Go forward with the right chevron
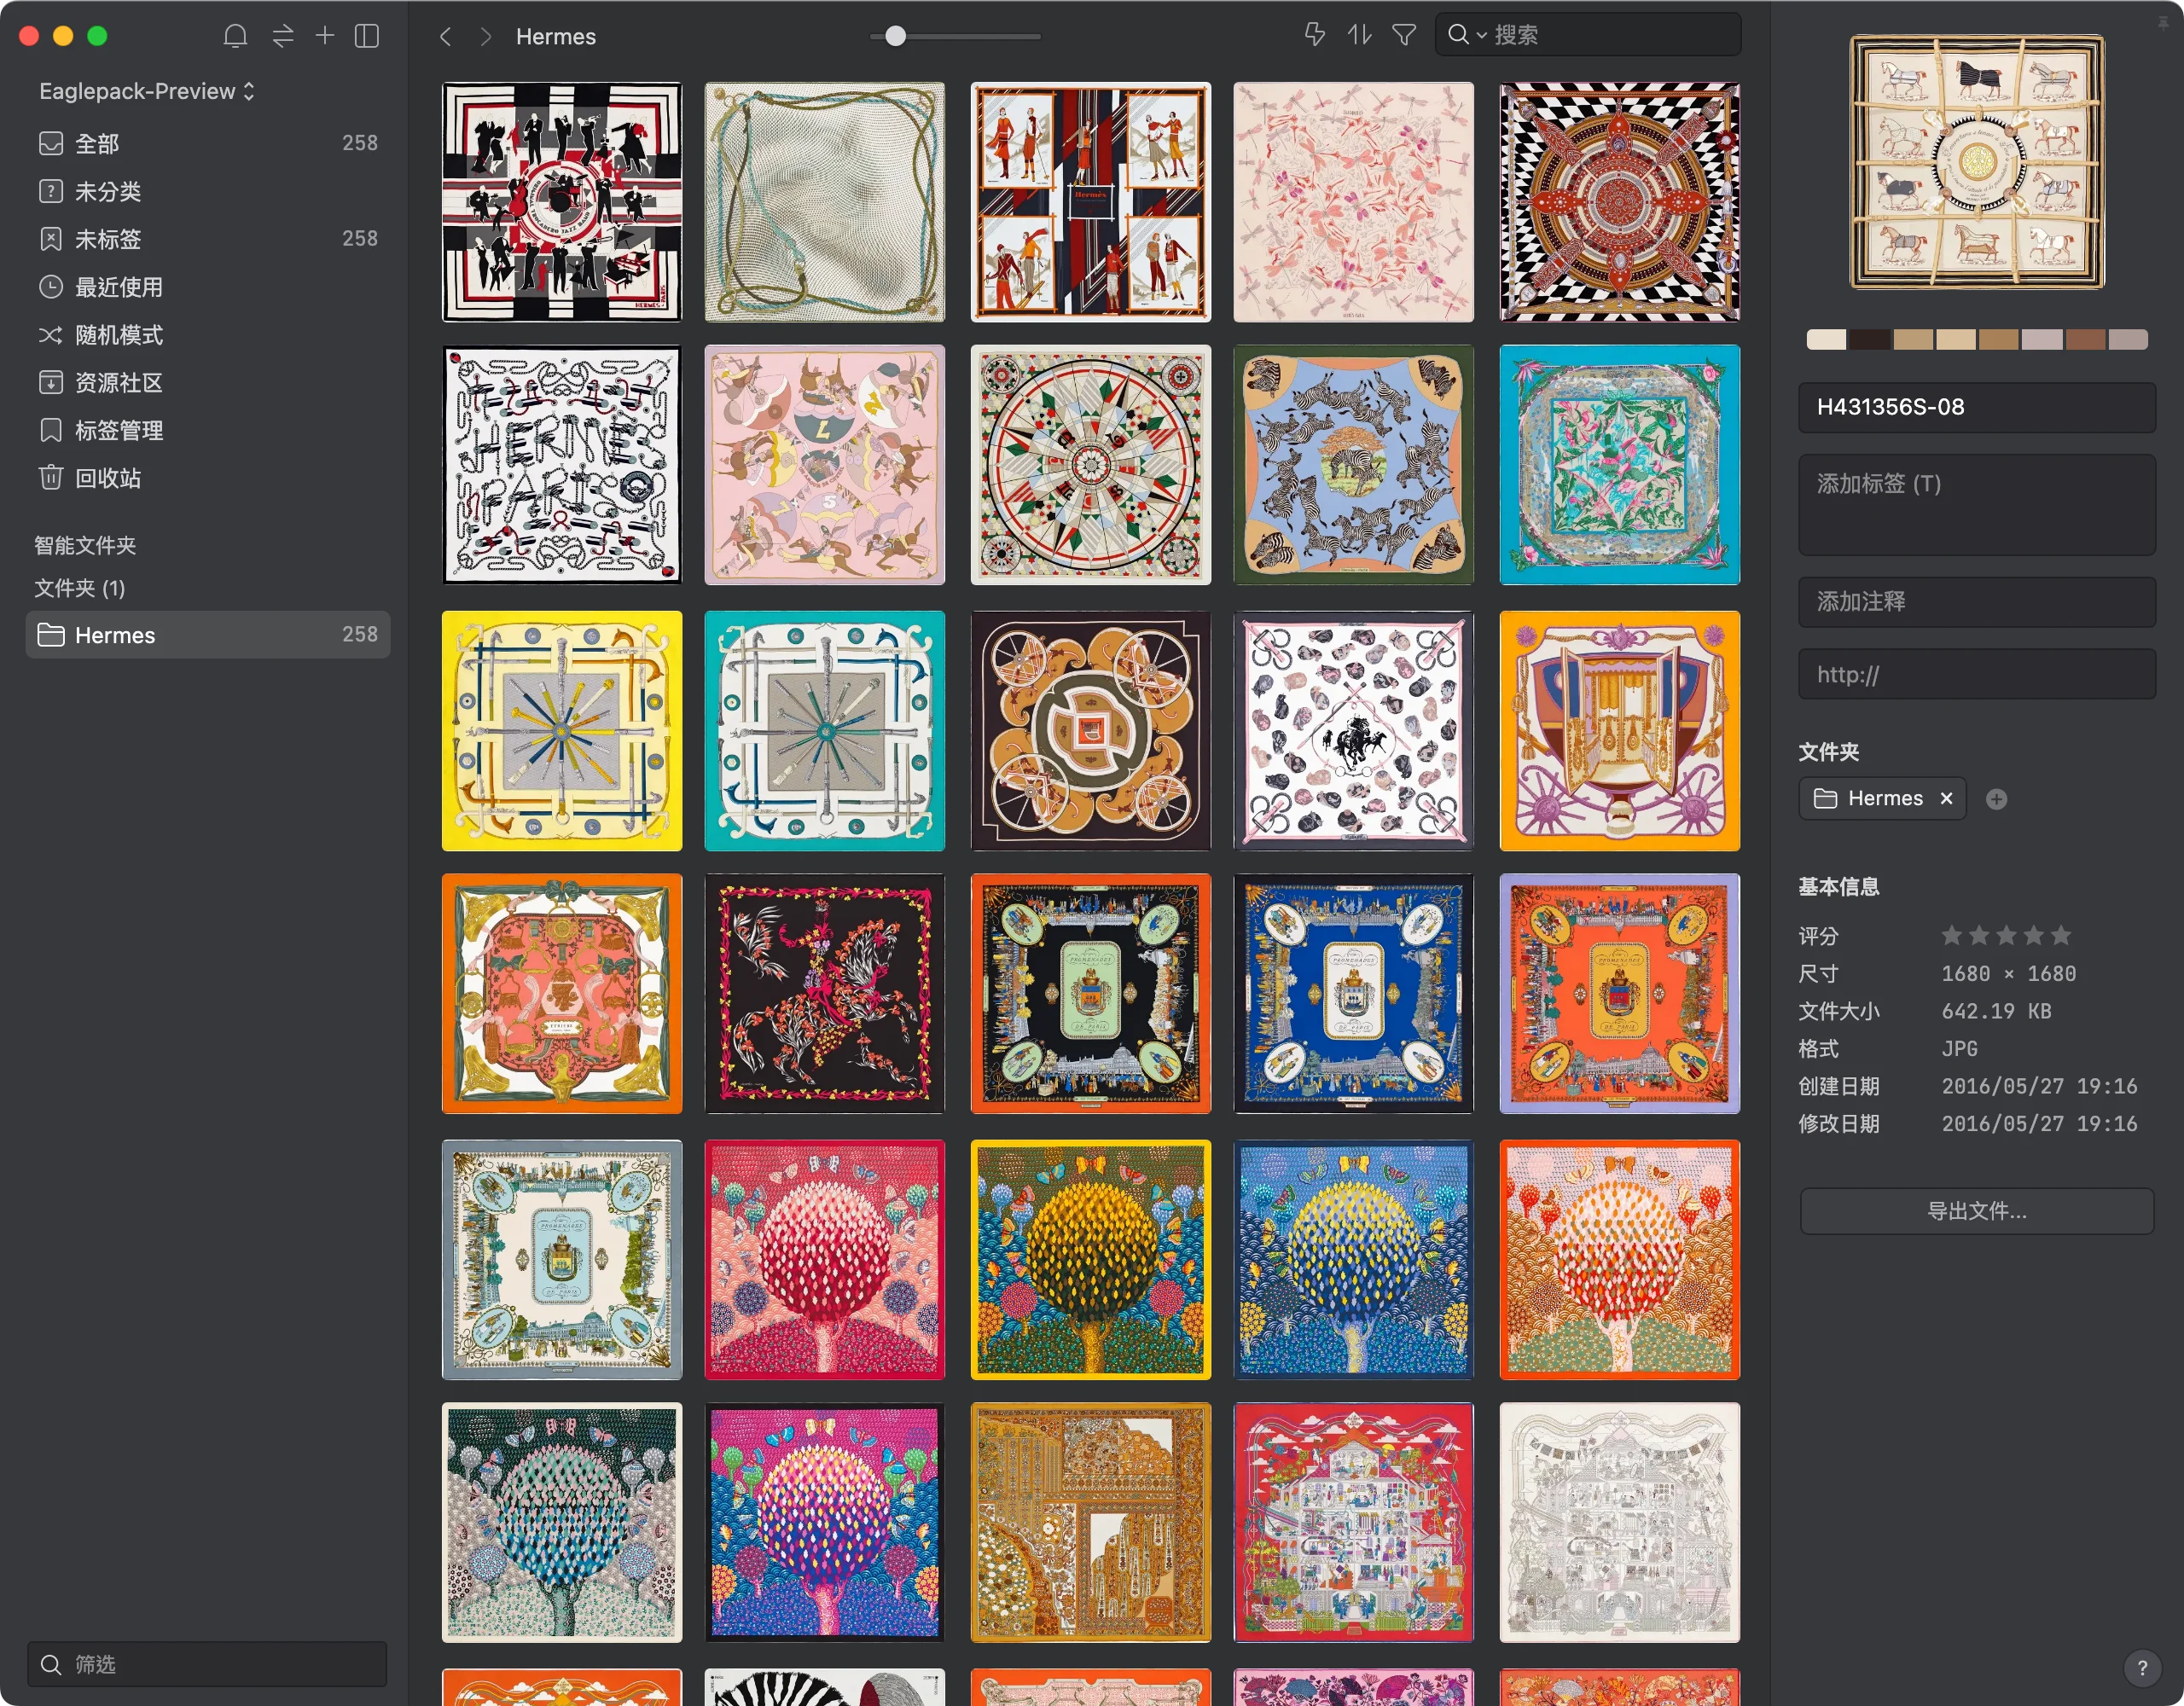Viewport: 2184px width, 1706px height. click(486, 37)
